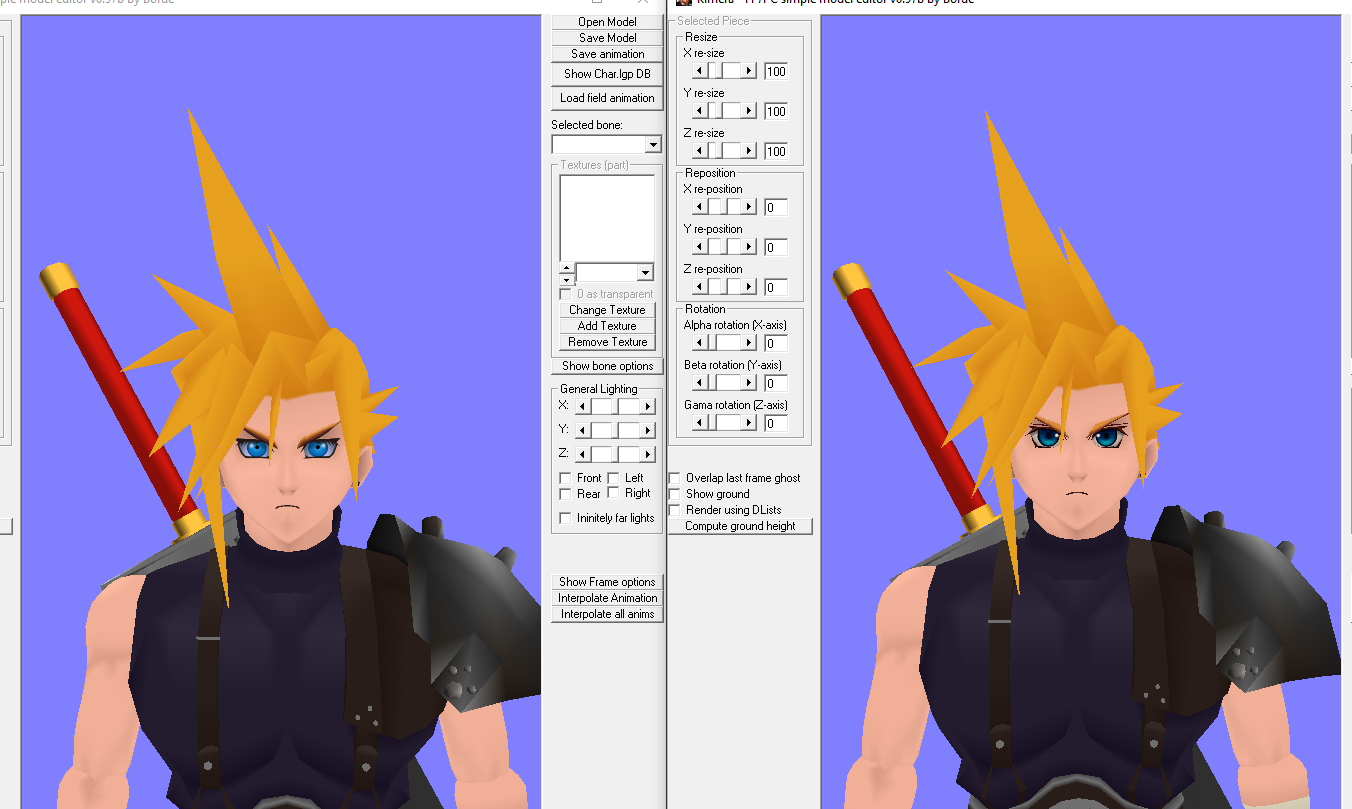Click right arrow of General Lighting Y
1352x809 pixels.
(x=648, y=430)
